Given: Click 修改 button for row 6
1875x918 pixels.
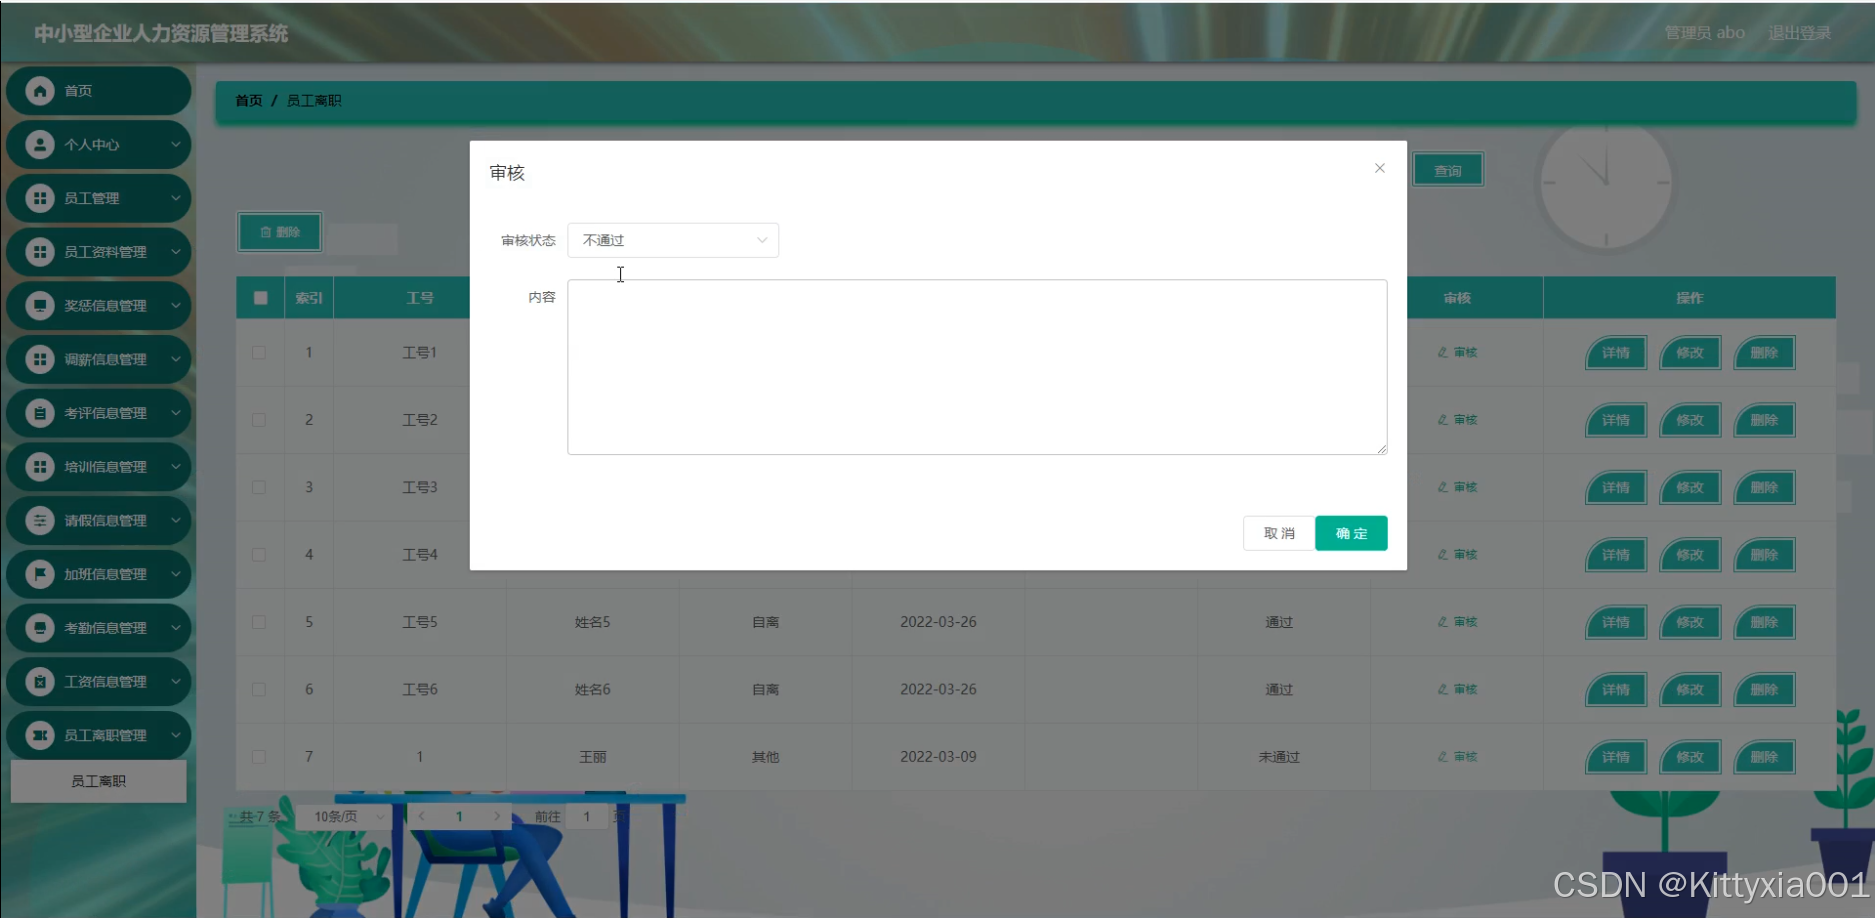Looking at the screenshot, I should pos(1690,689).
